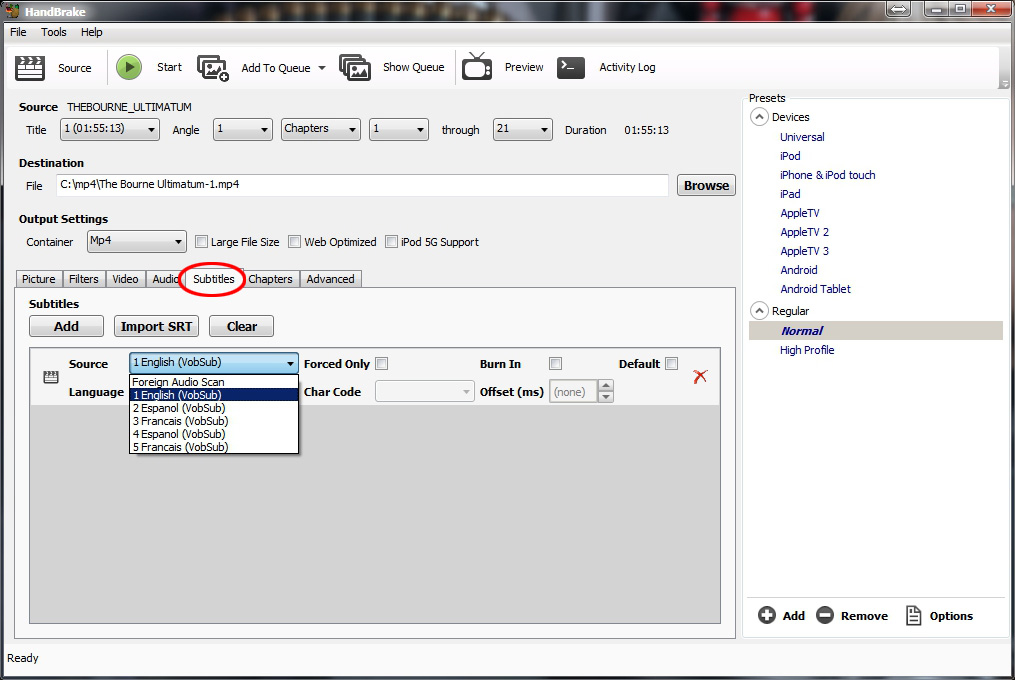
Task: Enable Burn In checkbox
Action: (x=555, y=363)
